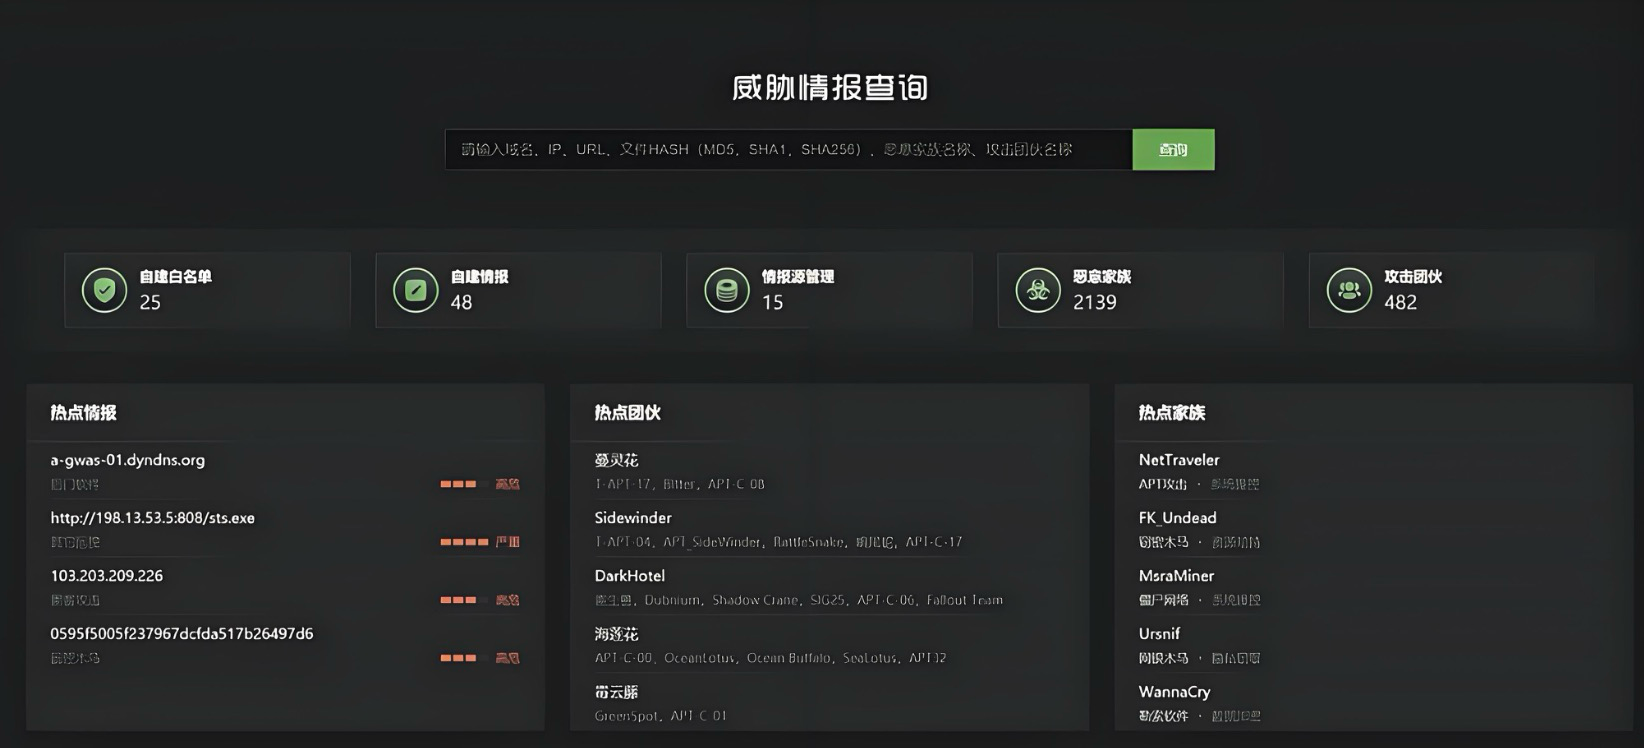
Task: Focus the threat intelligence search input field
Action: point(788,150)
